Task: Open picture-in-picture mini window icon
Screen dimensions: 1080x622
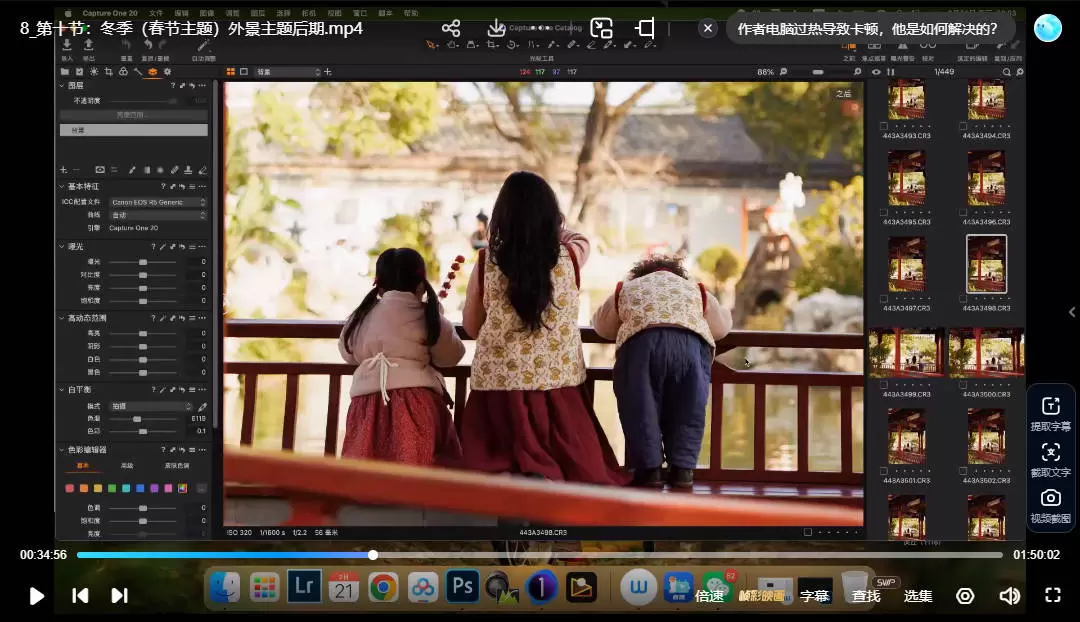Action: (x=601, y=28)
